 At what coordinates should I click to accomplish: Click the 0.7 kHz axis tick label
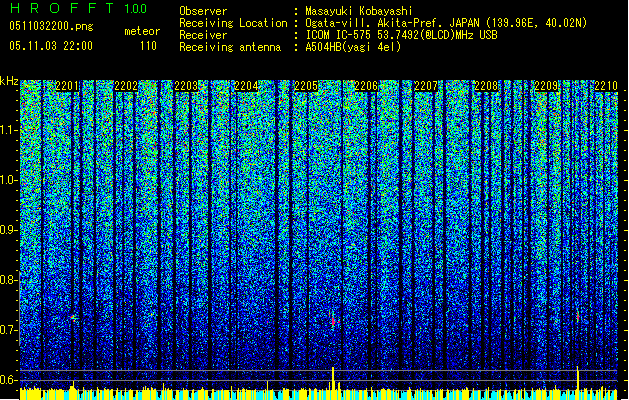9,330
